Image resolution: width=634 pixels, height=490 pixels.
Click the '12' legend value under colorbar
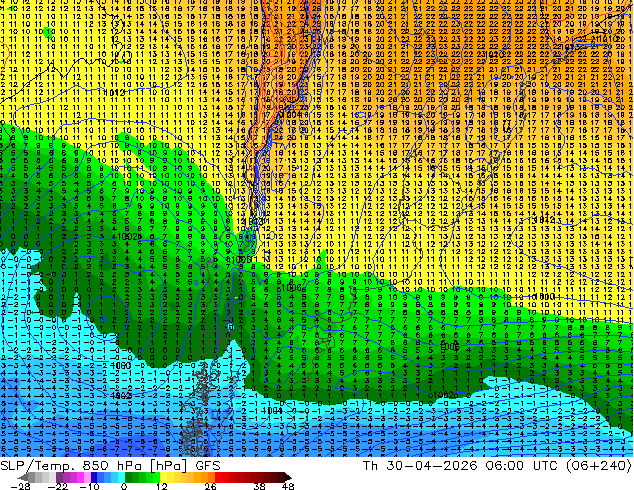[162, 486]
